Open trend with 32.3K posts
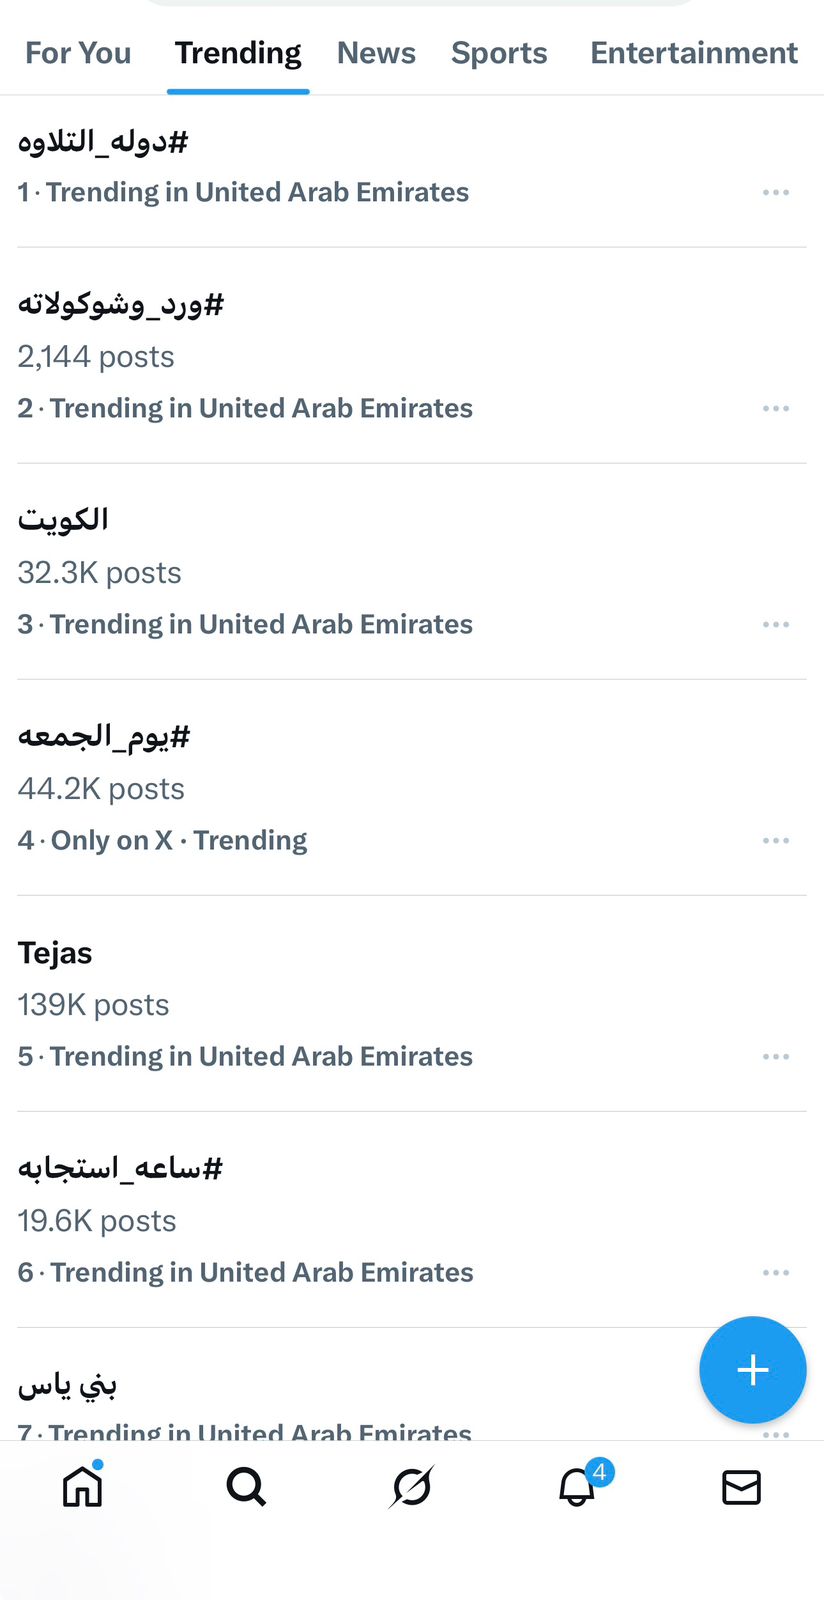Viewport: 824px width, 1600px height. [64, 520]
